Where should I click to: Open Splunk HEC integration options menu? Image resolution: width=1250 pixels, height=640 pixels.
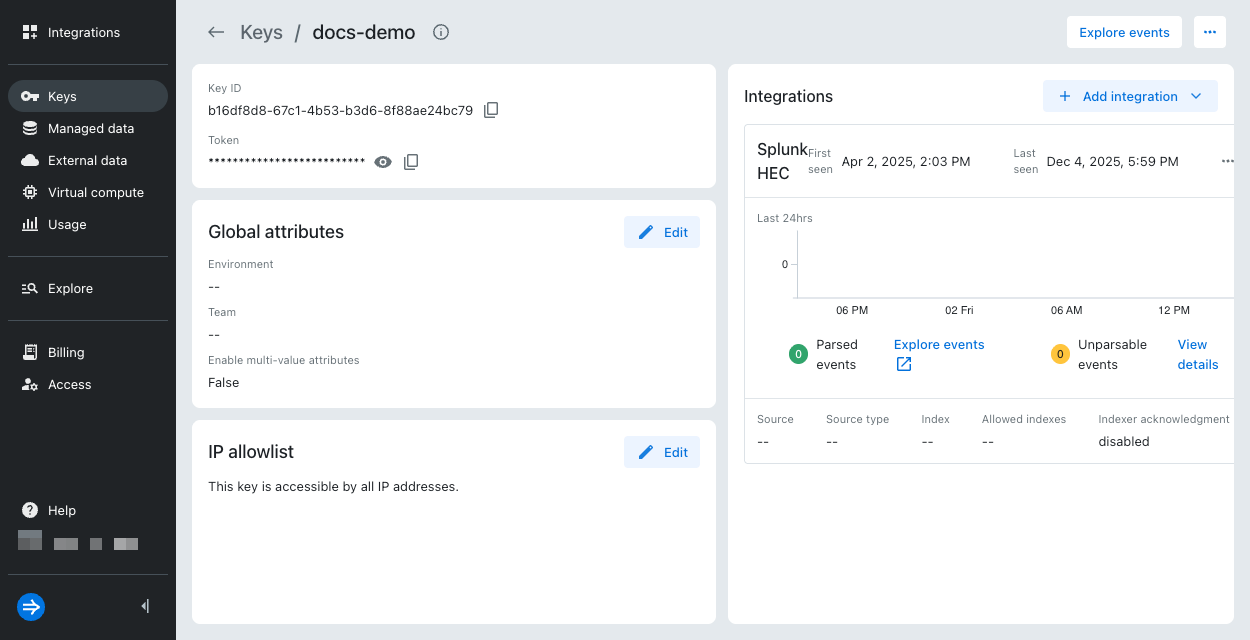pos(1228,161)
